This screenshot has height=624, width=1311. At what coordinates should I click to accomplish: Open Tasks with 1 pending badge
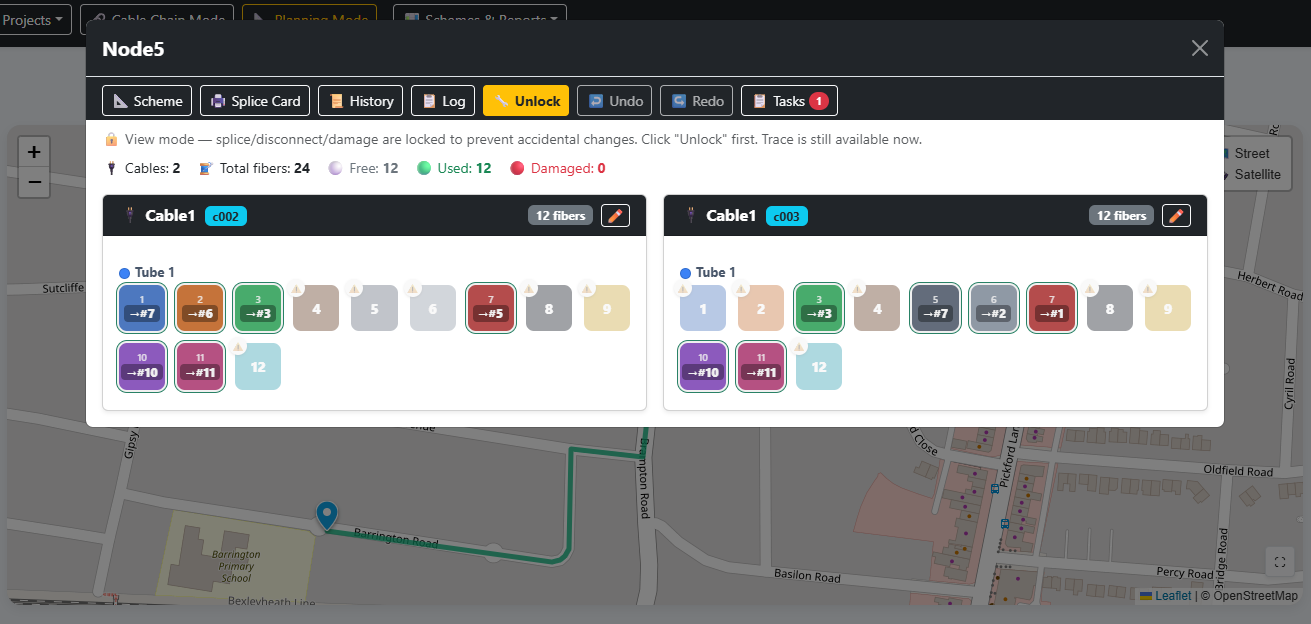pos(789,101)
